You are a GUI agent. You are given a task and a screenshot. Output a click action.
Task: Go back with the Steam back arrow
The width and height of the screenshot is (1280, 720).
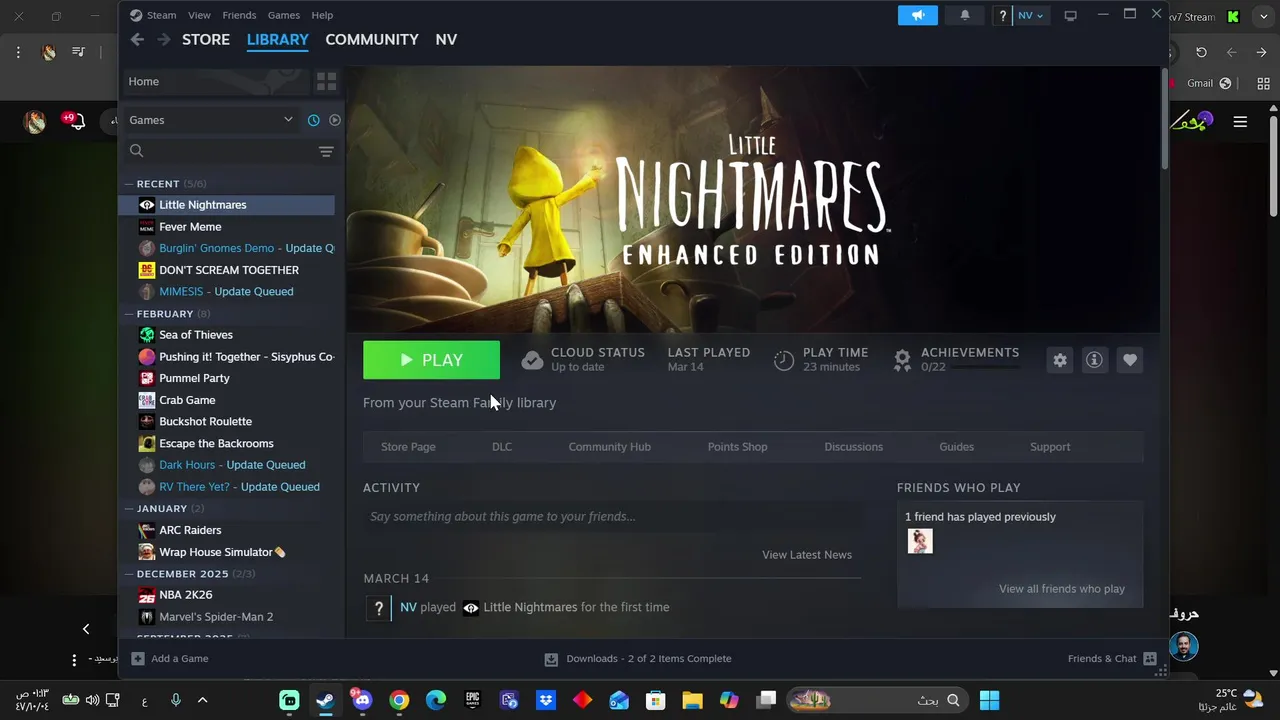[138, 39]
